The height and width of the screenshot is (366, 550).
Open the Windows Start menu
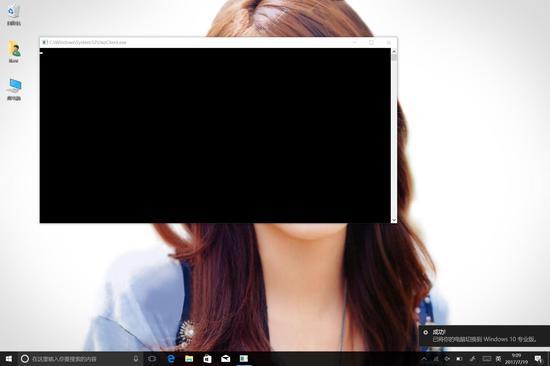[x=9, y=359]
